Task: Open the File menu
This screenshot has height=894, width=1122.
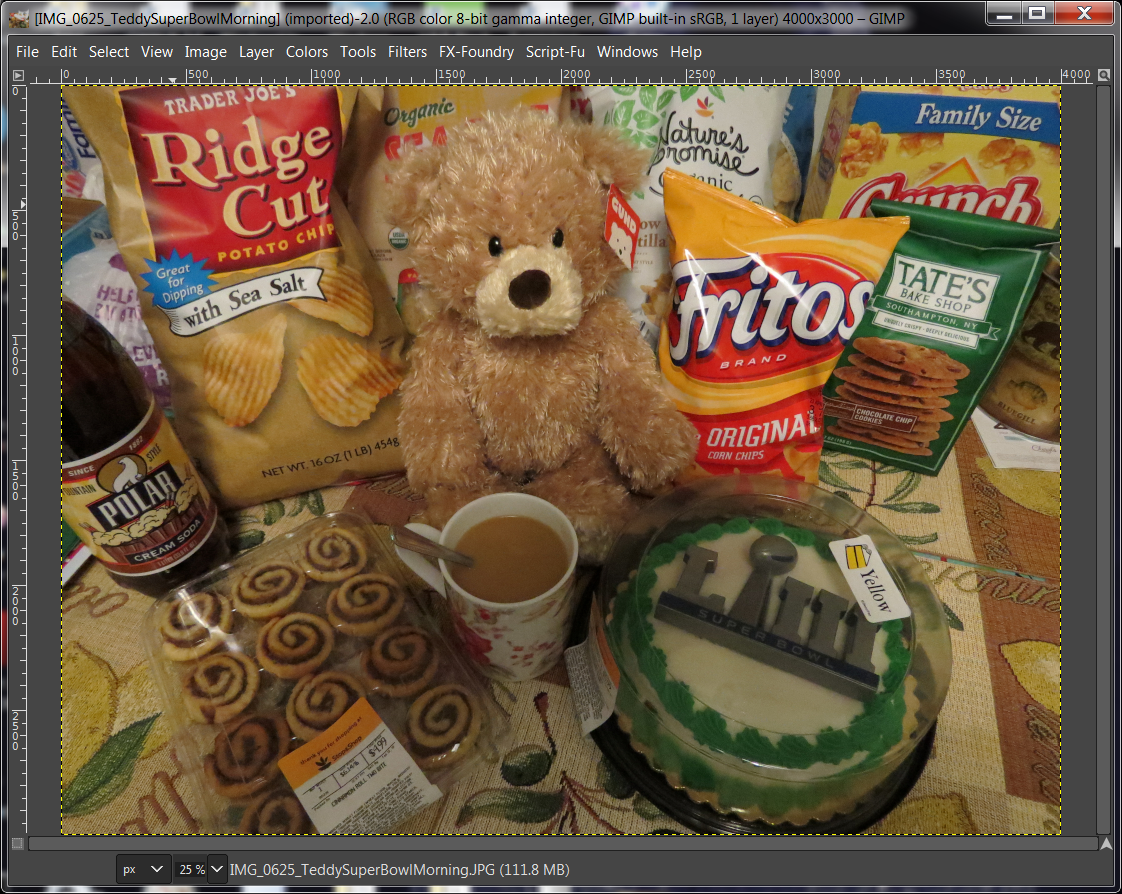Action: 27,52
